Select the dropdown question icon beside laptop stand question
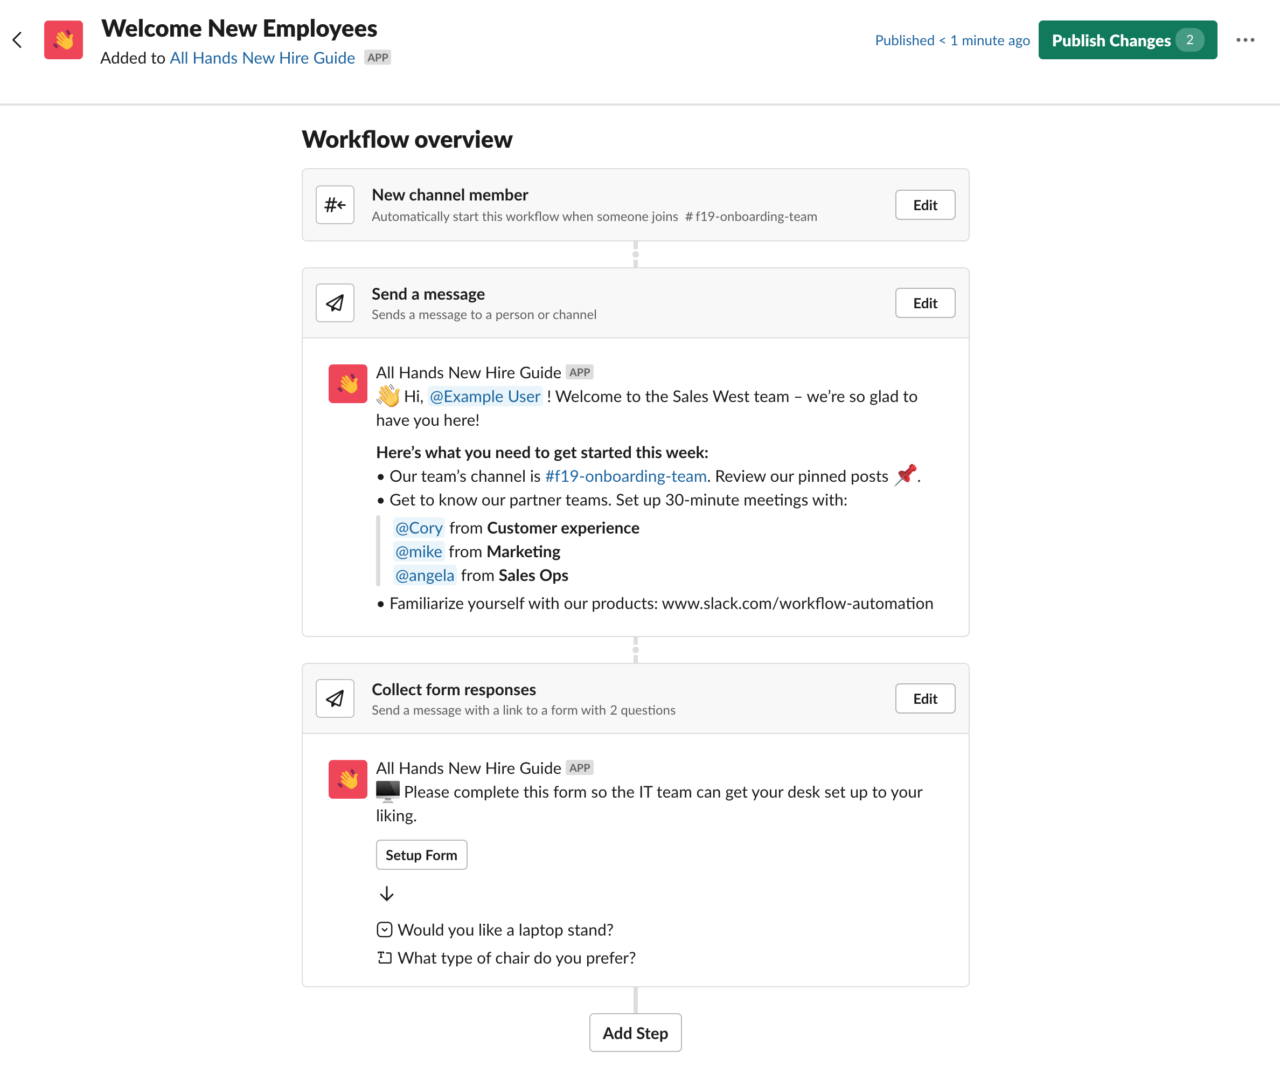Image resolution: width=1280 pixels, height=1080 pixels. 384,929
